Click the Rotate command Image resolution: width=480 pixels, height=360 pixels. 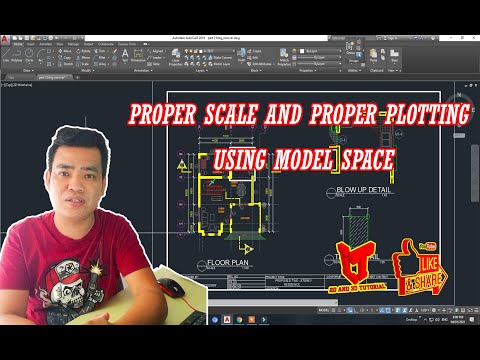(83, 51)
